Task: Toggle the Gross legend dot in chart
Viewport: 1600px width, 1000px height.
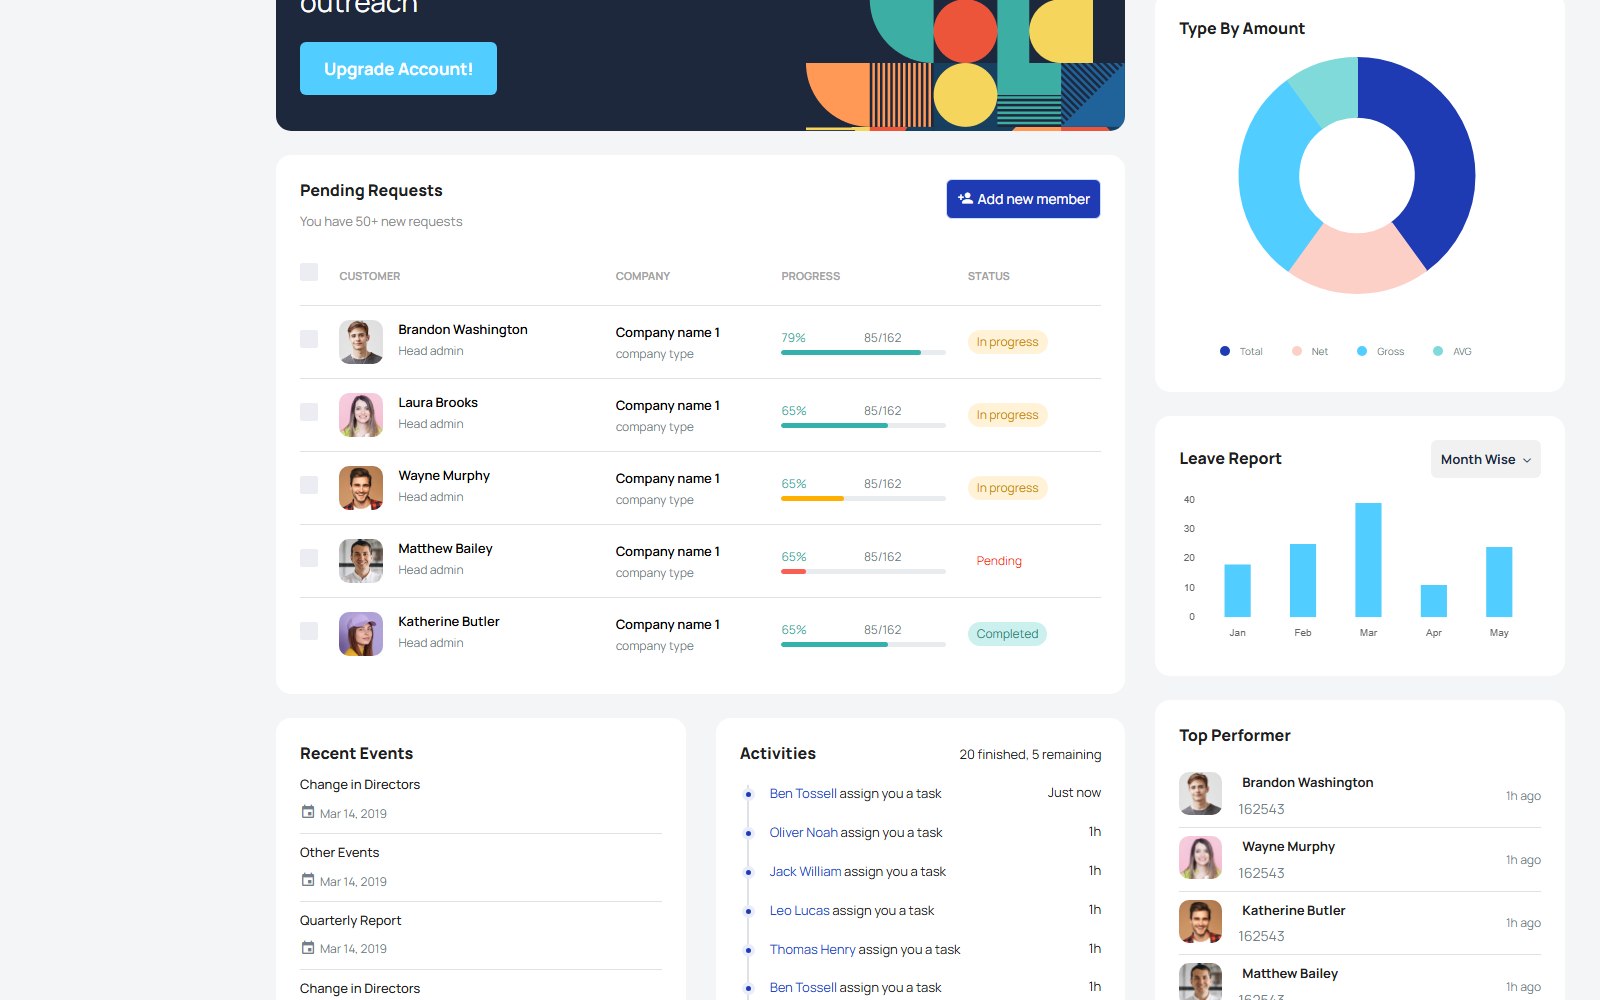Action: click(1362, 351)
